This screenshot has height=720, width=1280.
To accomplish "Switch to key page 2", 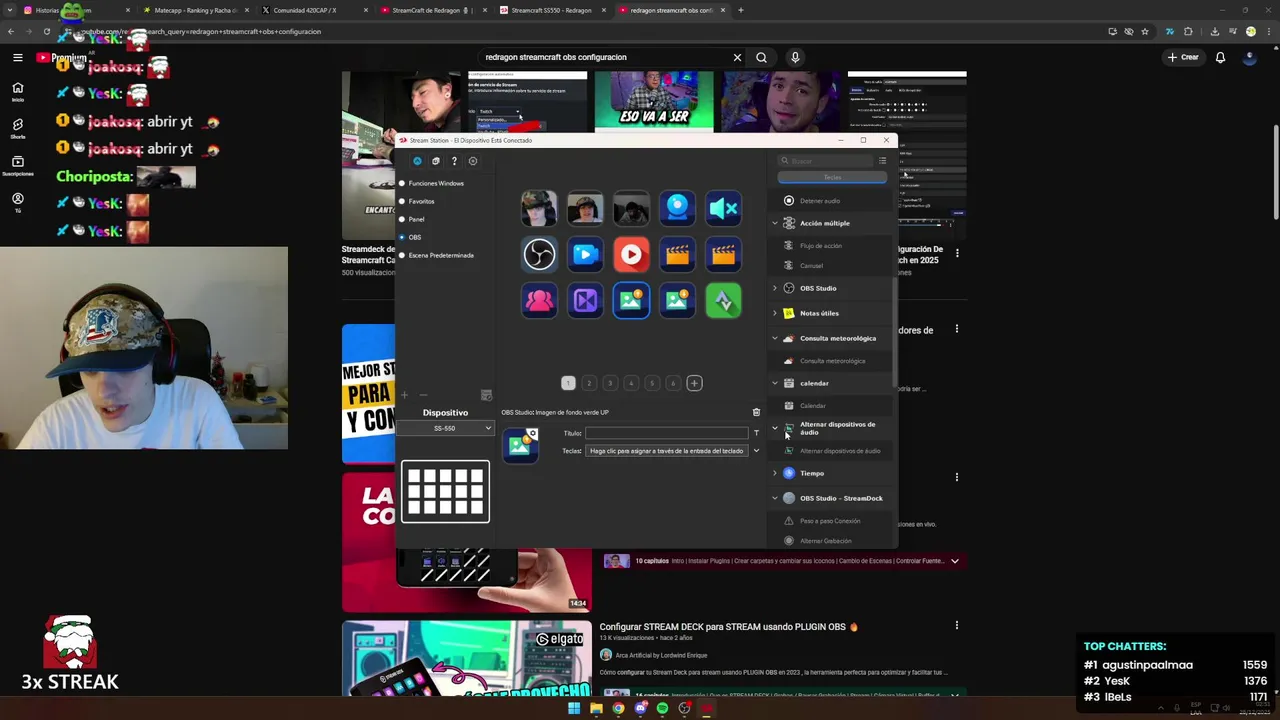I will pyautogui.click(x=589, y=383).
